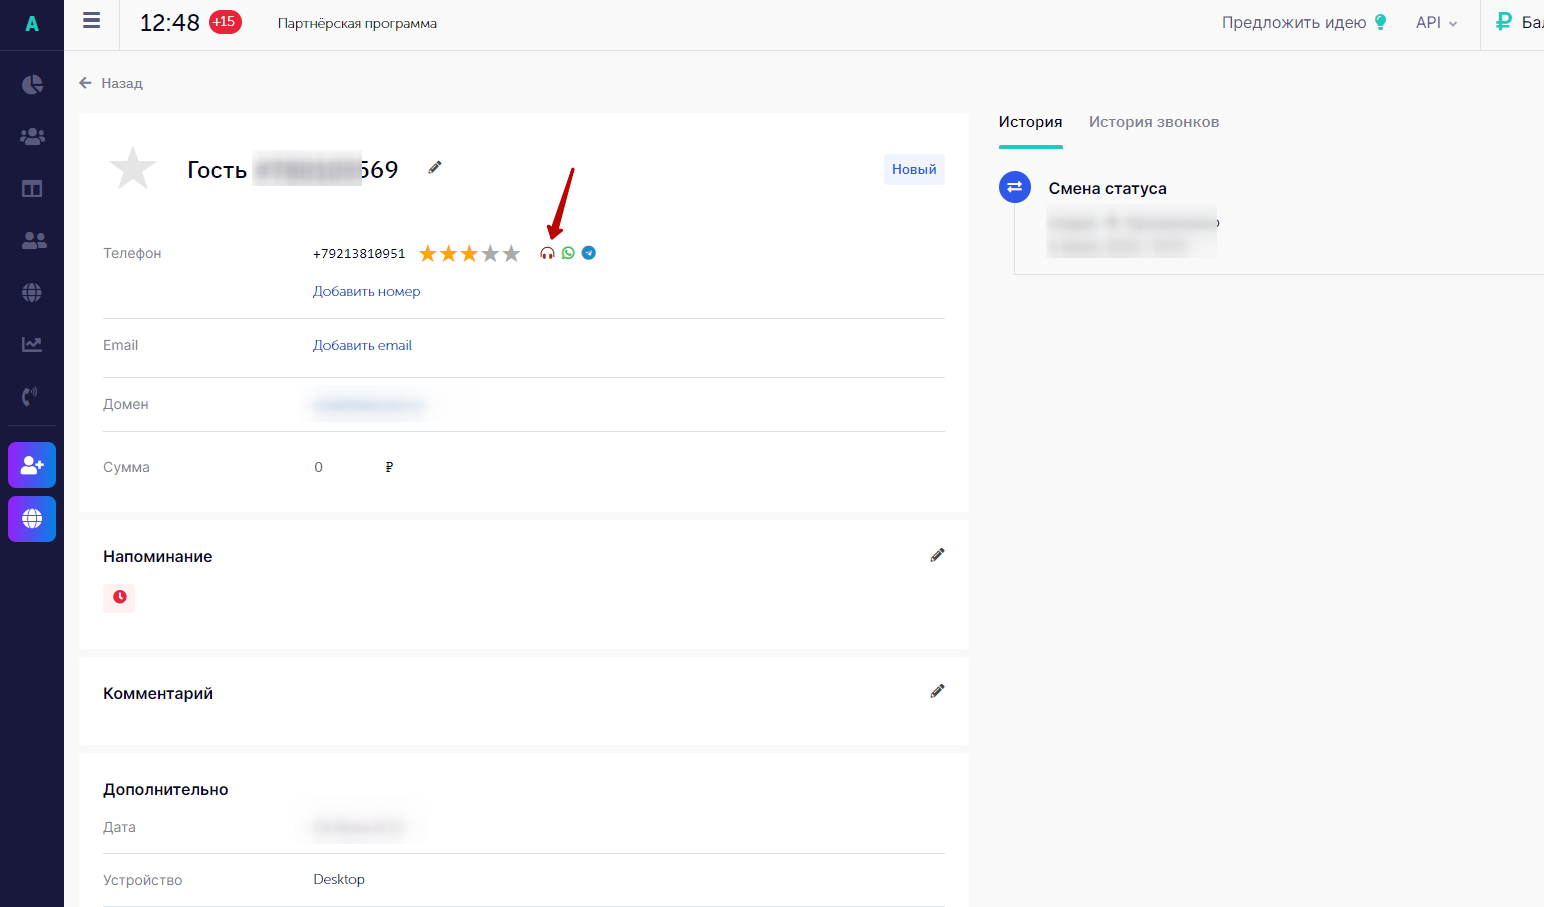Edit the guest name with pencil icon
1544x907 pixels.
(x=434, y=168)
